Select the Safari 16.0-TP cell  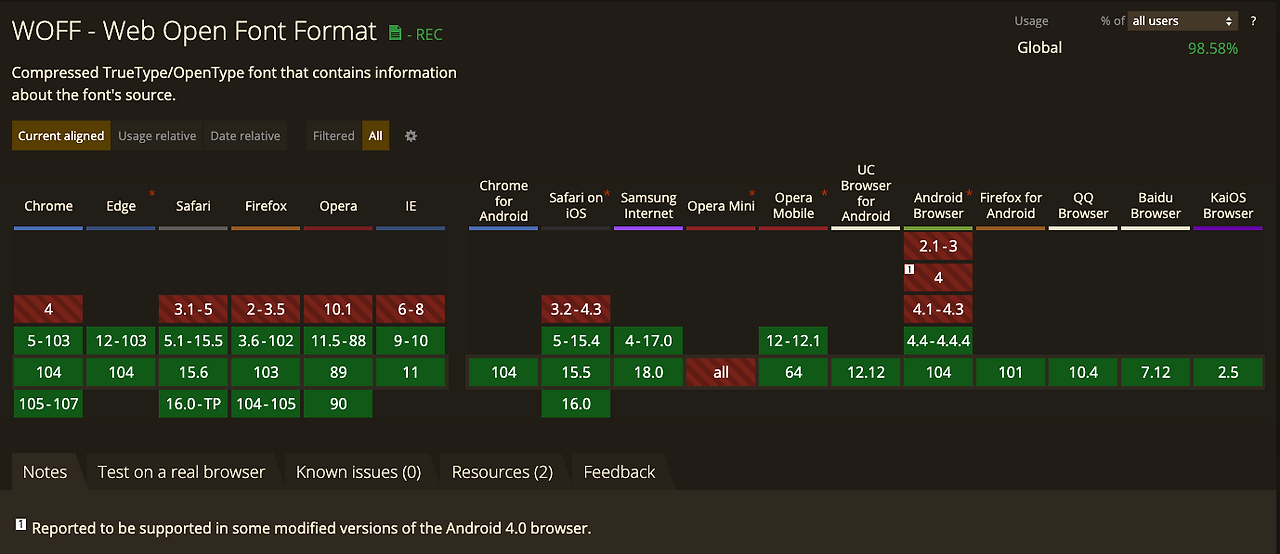coord(193,404)
